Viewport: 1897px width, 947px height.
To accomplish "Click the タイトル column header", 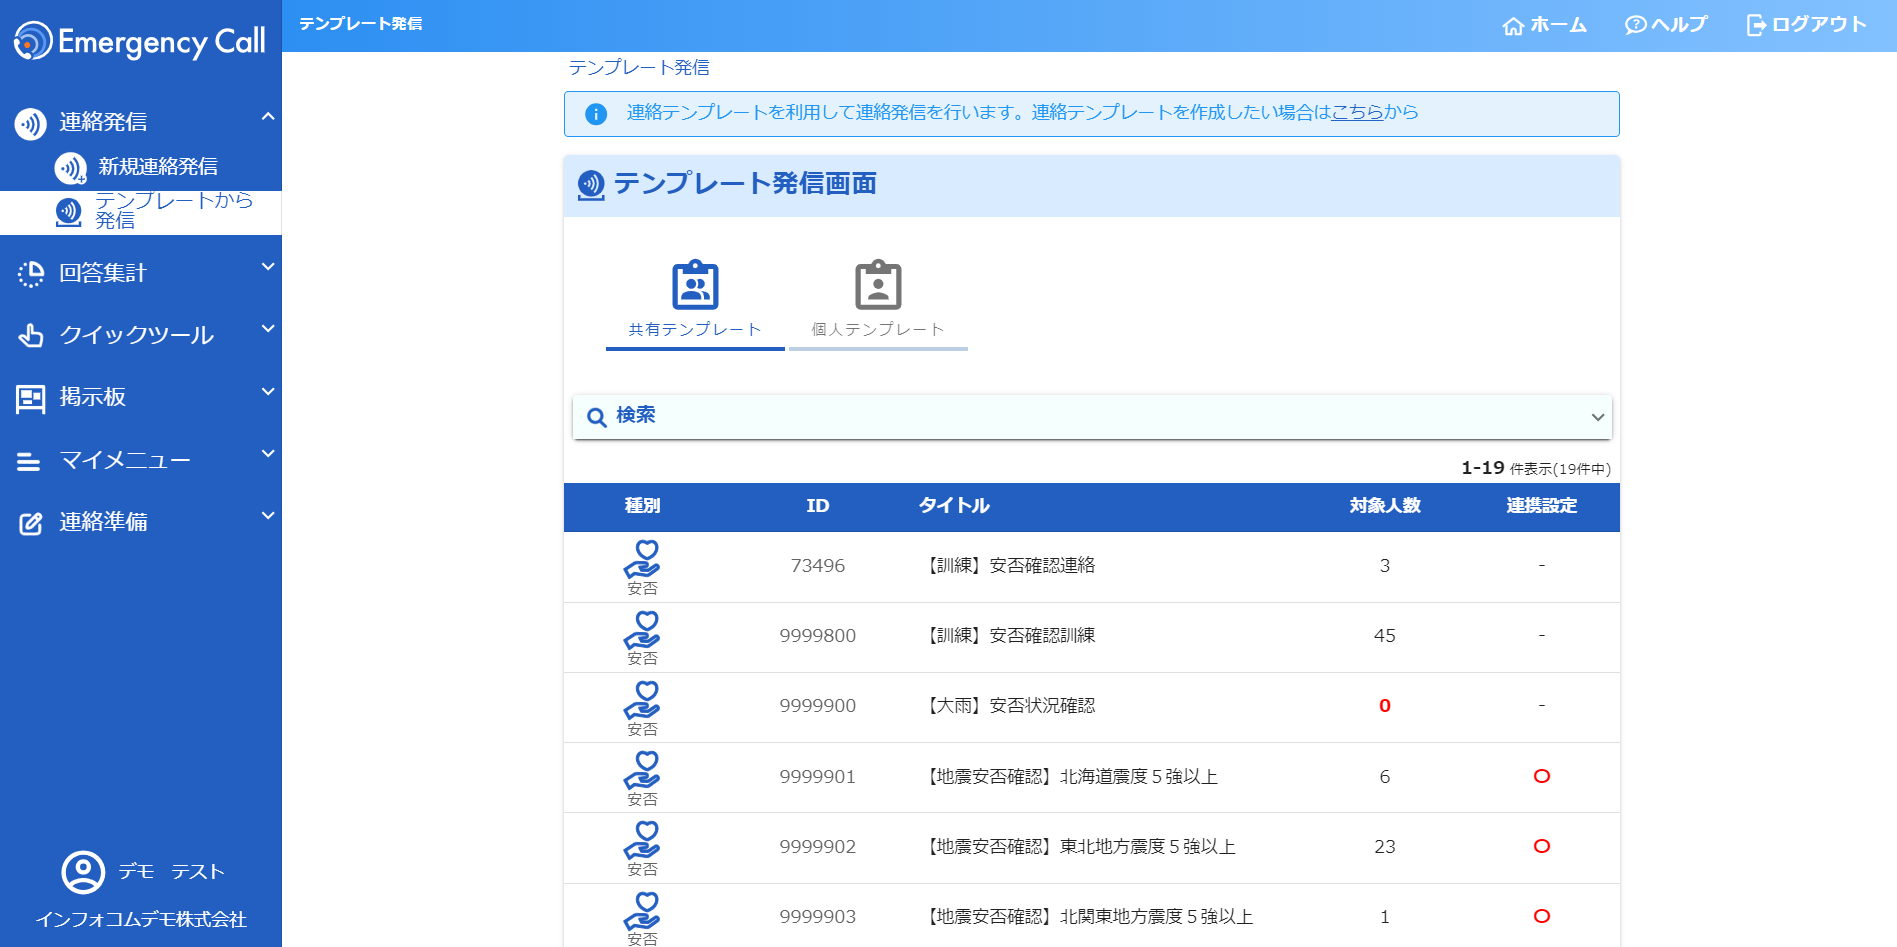I will 954,506.
